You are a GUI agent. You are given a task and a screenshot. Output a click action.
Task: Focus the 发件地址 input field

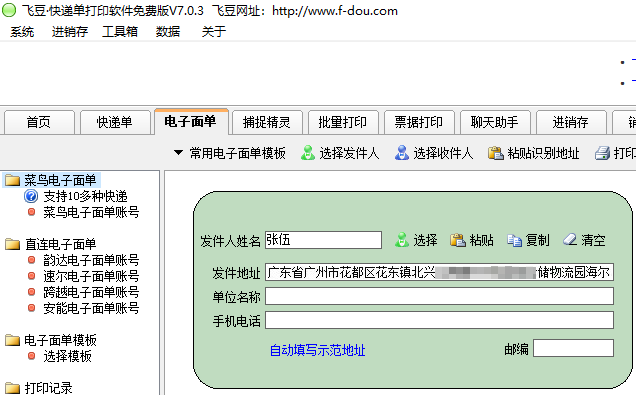439,272
